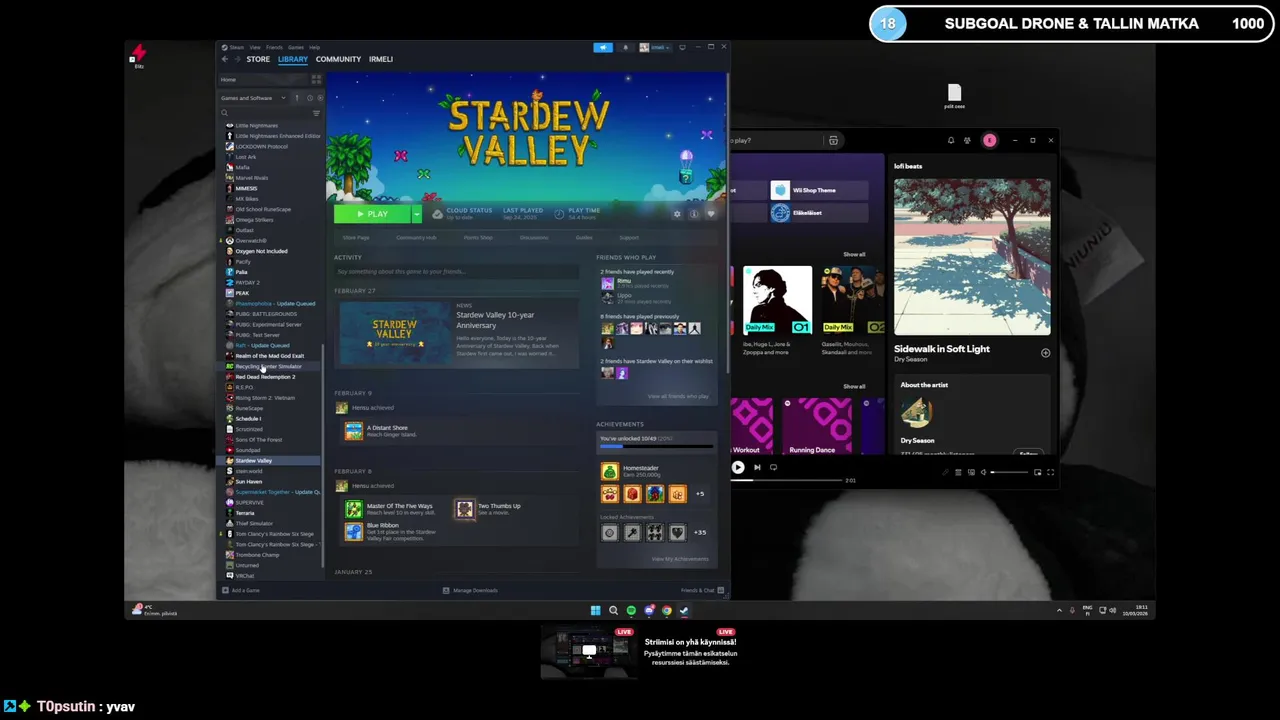Image resolution: width=1280 pixels, height=720 pixels.
Task: Open the Steam menu
Action: click(x=236, y=47)
